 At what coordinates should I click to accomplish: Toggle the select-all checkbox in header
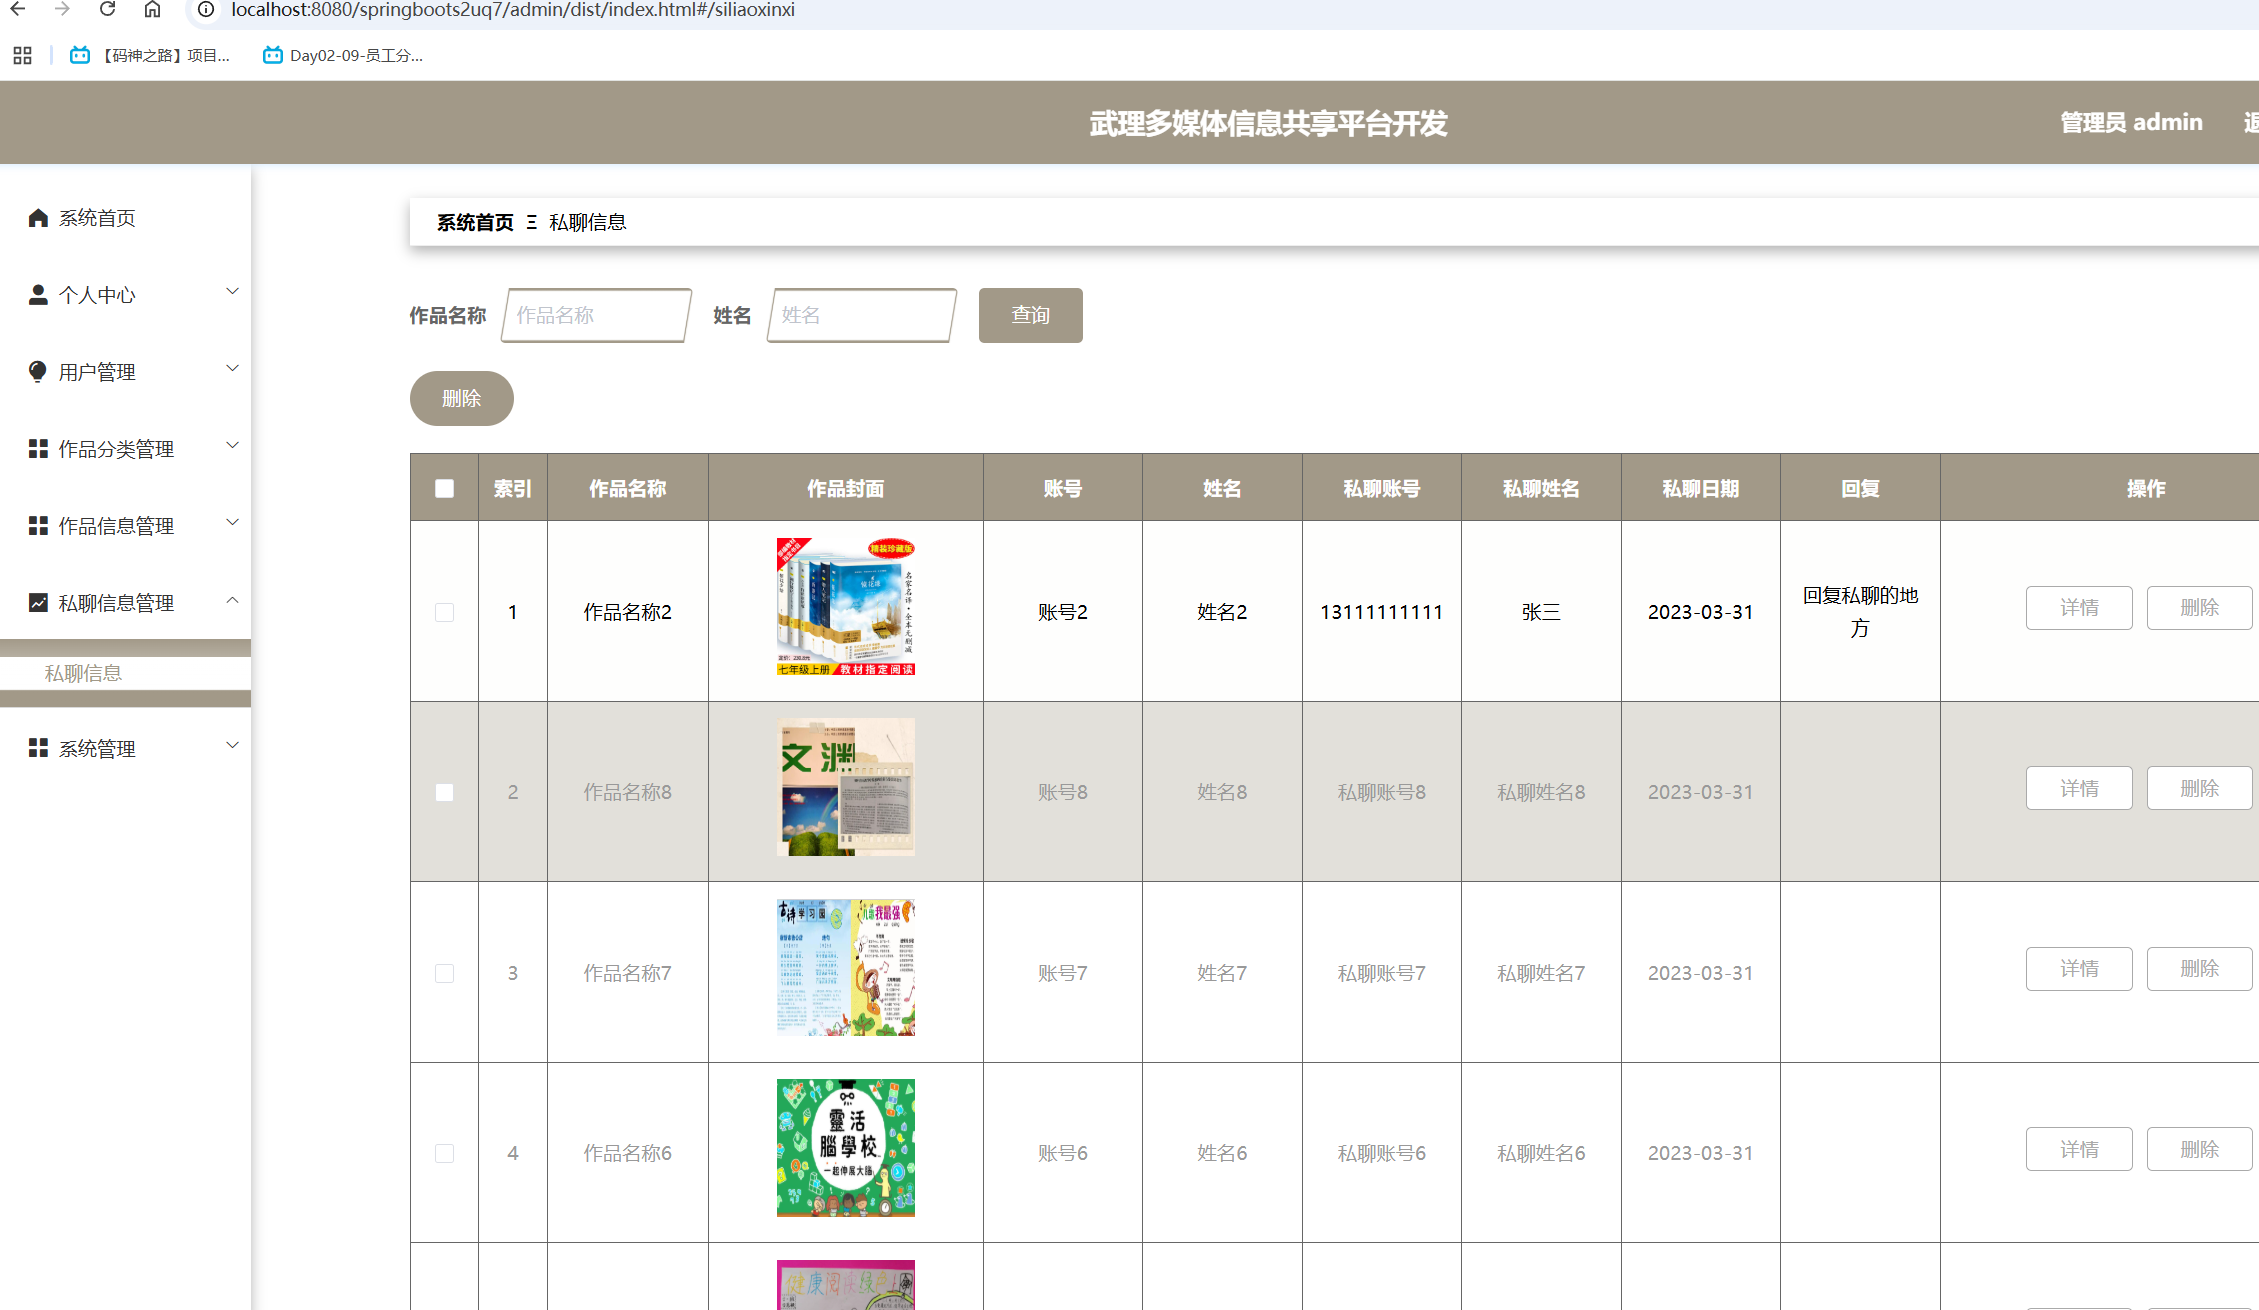pos(445,488)
